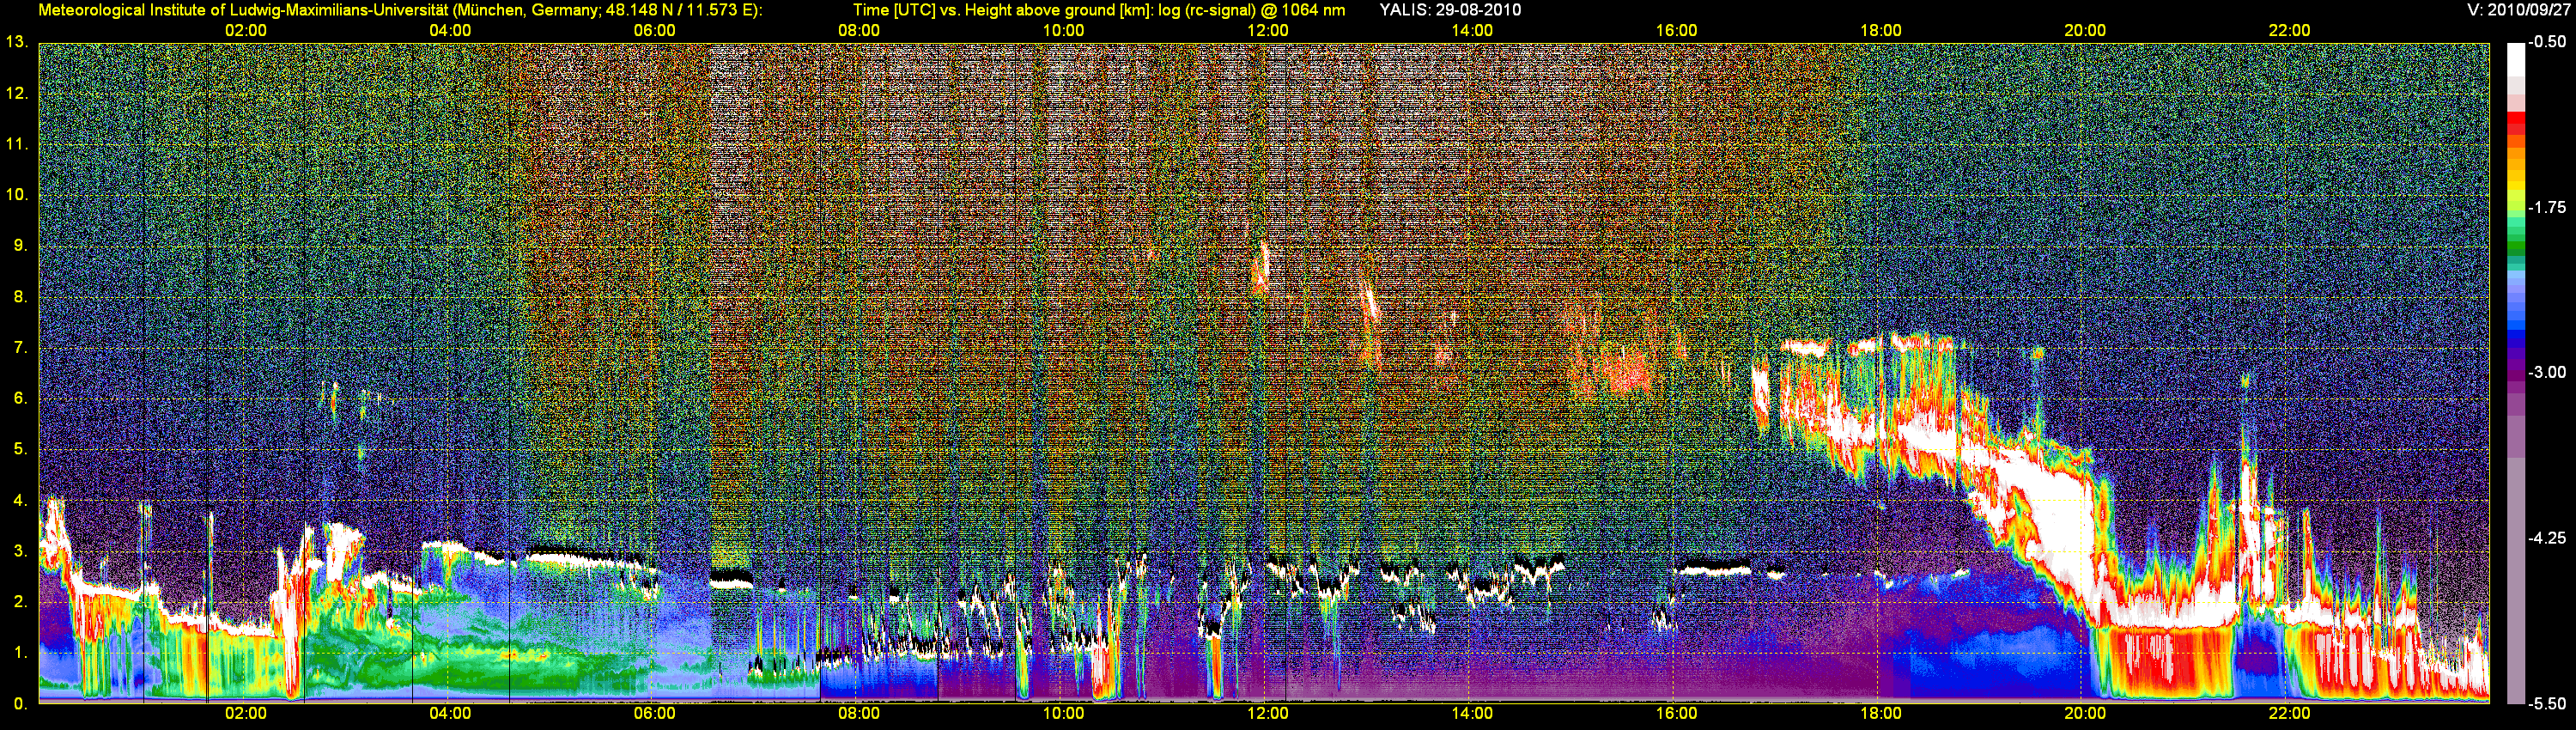Click the 02:00 label on the bottom time axis
This screenshot has height=730, width=2576.
[246, 713]
